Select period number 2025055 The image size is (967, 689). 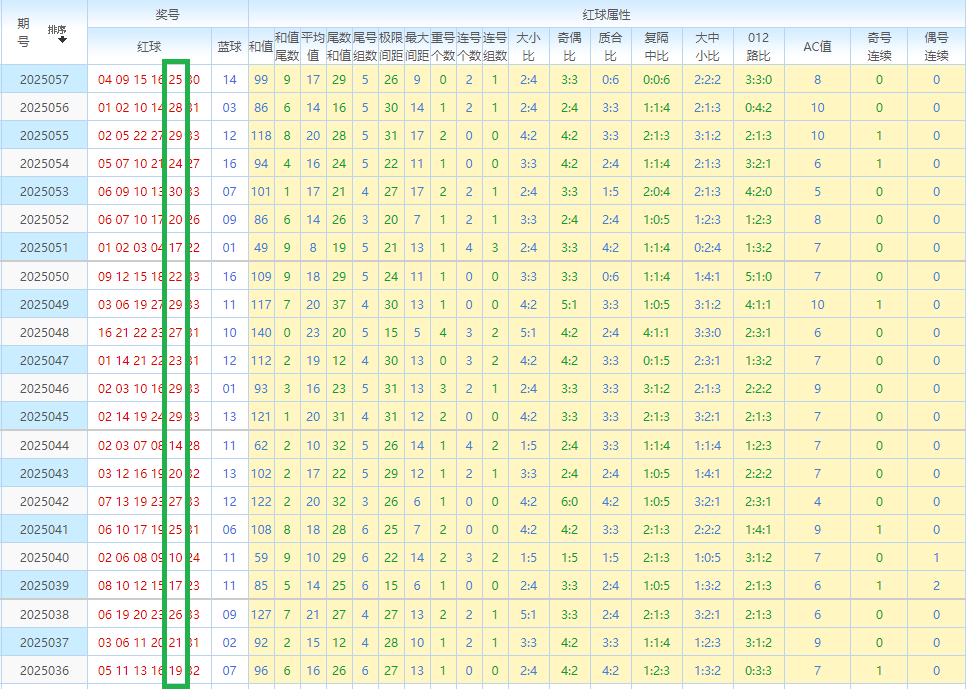point(44,136)
